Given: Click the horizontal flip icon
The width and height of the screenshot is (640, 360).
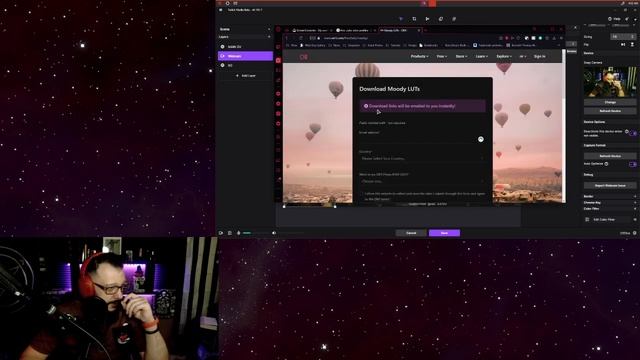Looking at the screenshot, I should [623, 44].
